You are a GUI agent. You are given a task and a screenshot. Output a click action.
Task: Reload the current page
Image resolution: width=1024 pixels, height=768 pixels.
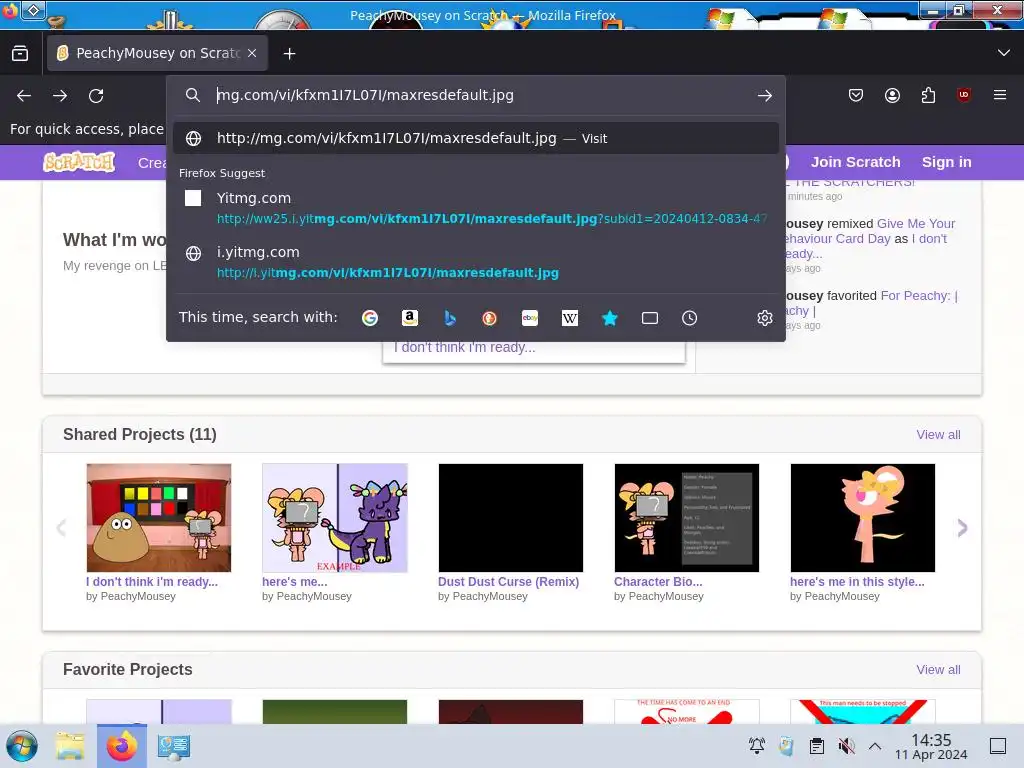click(96, 96)
